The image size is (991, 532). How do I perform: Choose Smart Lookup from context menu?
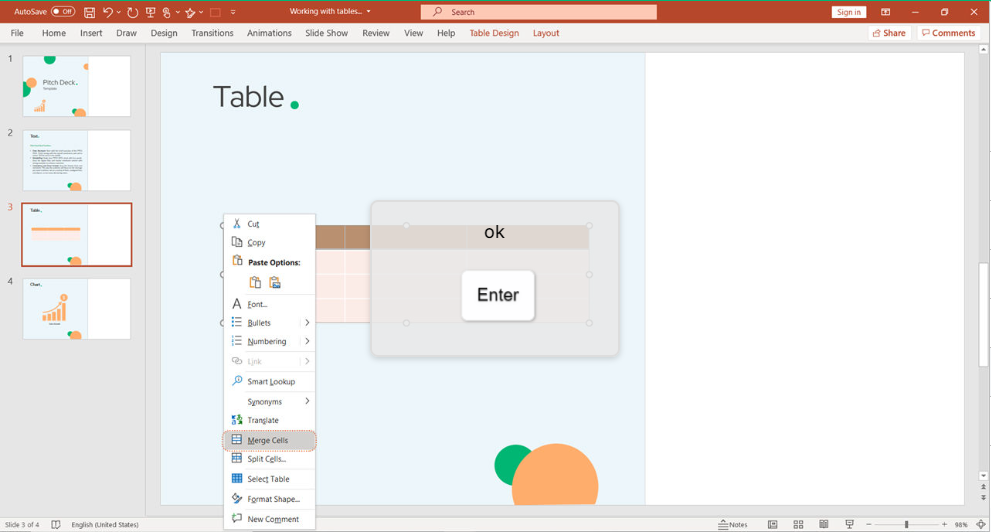[269, 381]
